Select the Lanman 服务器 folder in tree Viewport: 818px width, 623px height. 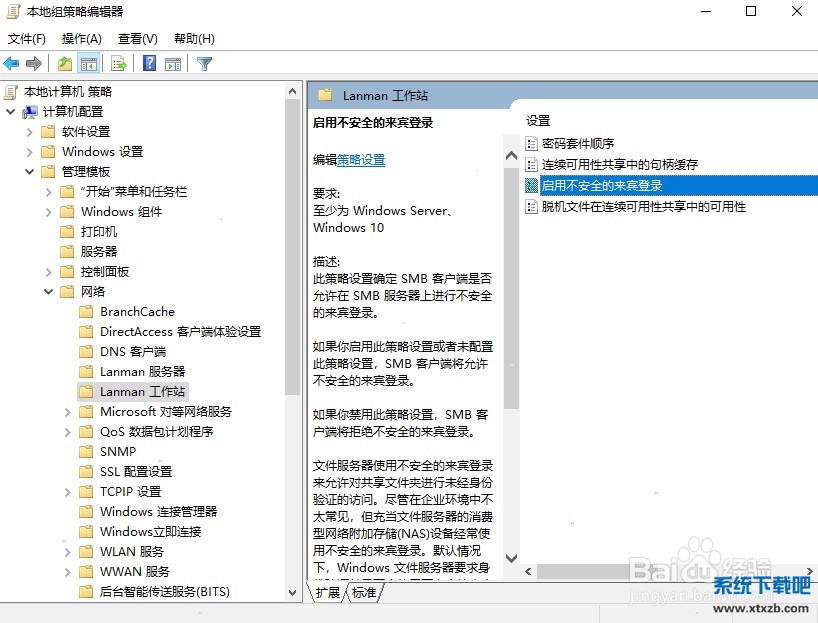[142, 372]
